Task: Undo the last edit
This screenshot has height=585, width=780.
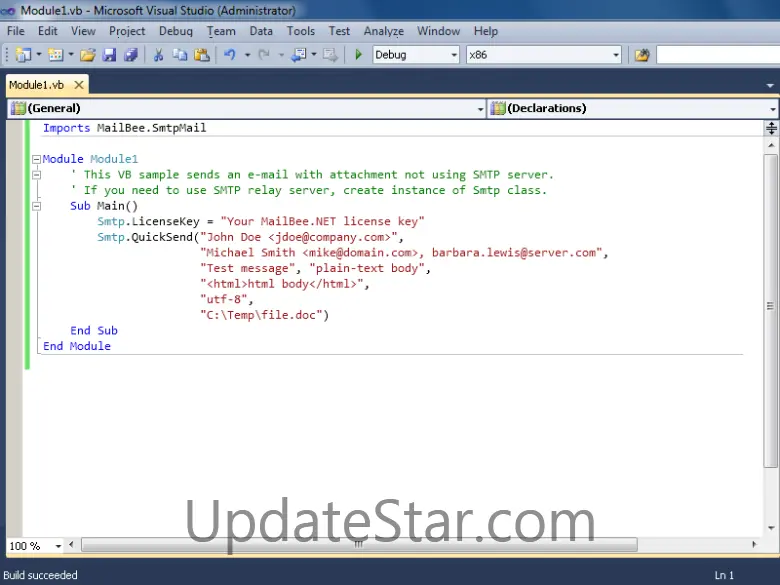Action: 230,55
